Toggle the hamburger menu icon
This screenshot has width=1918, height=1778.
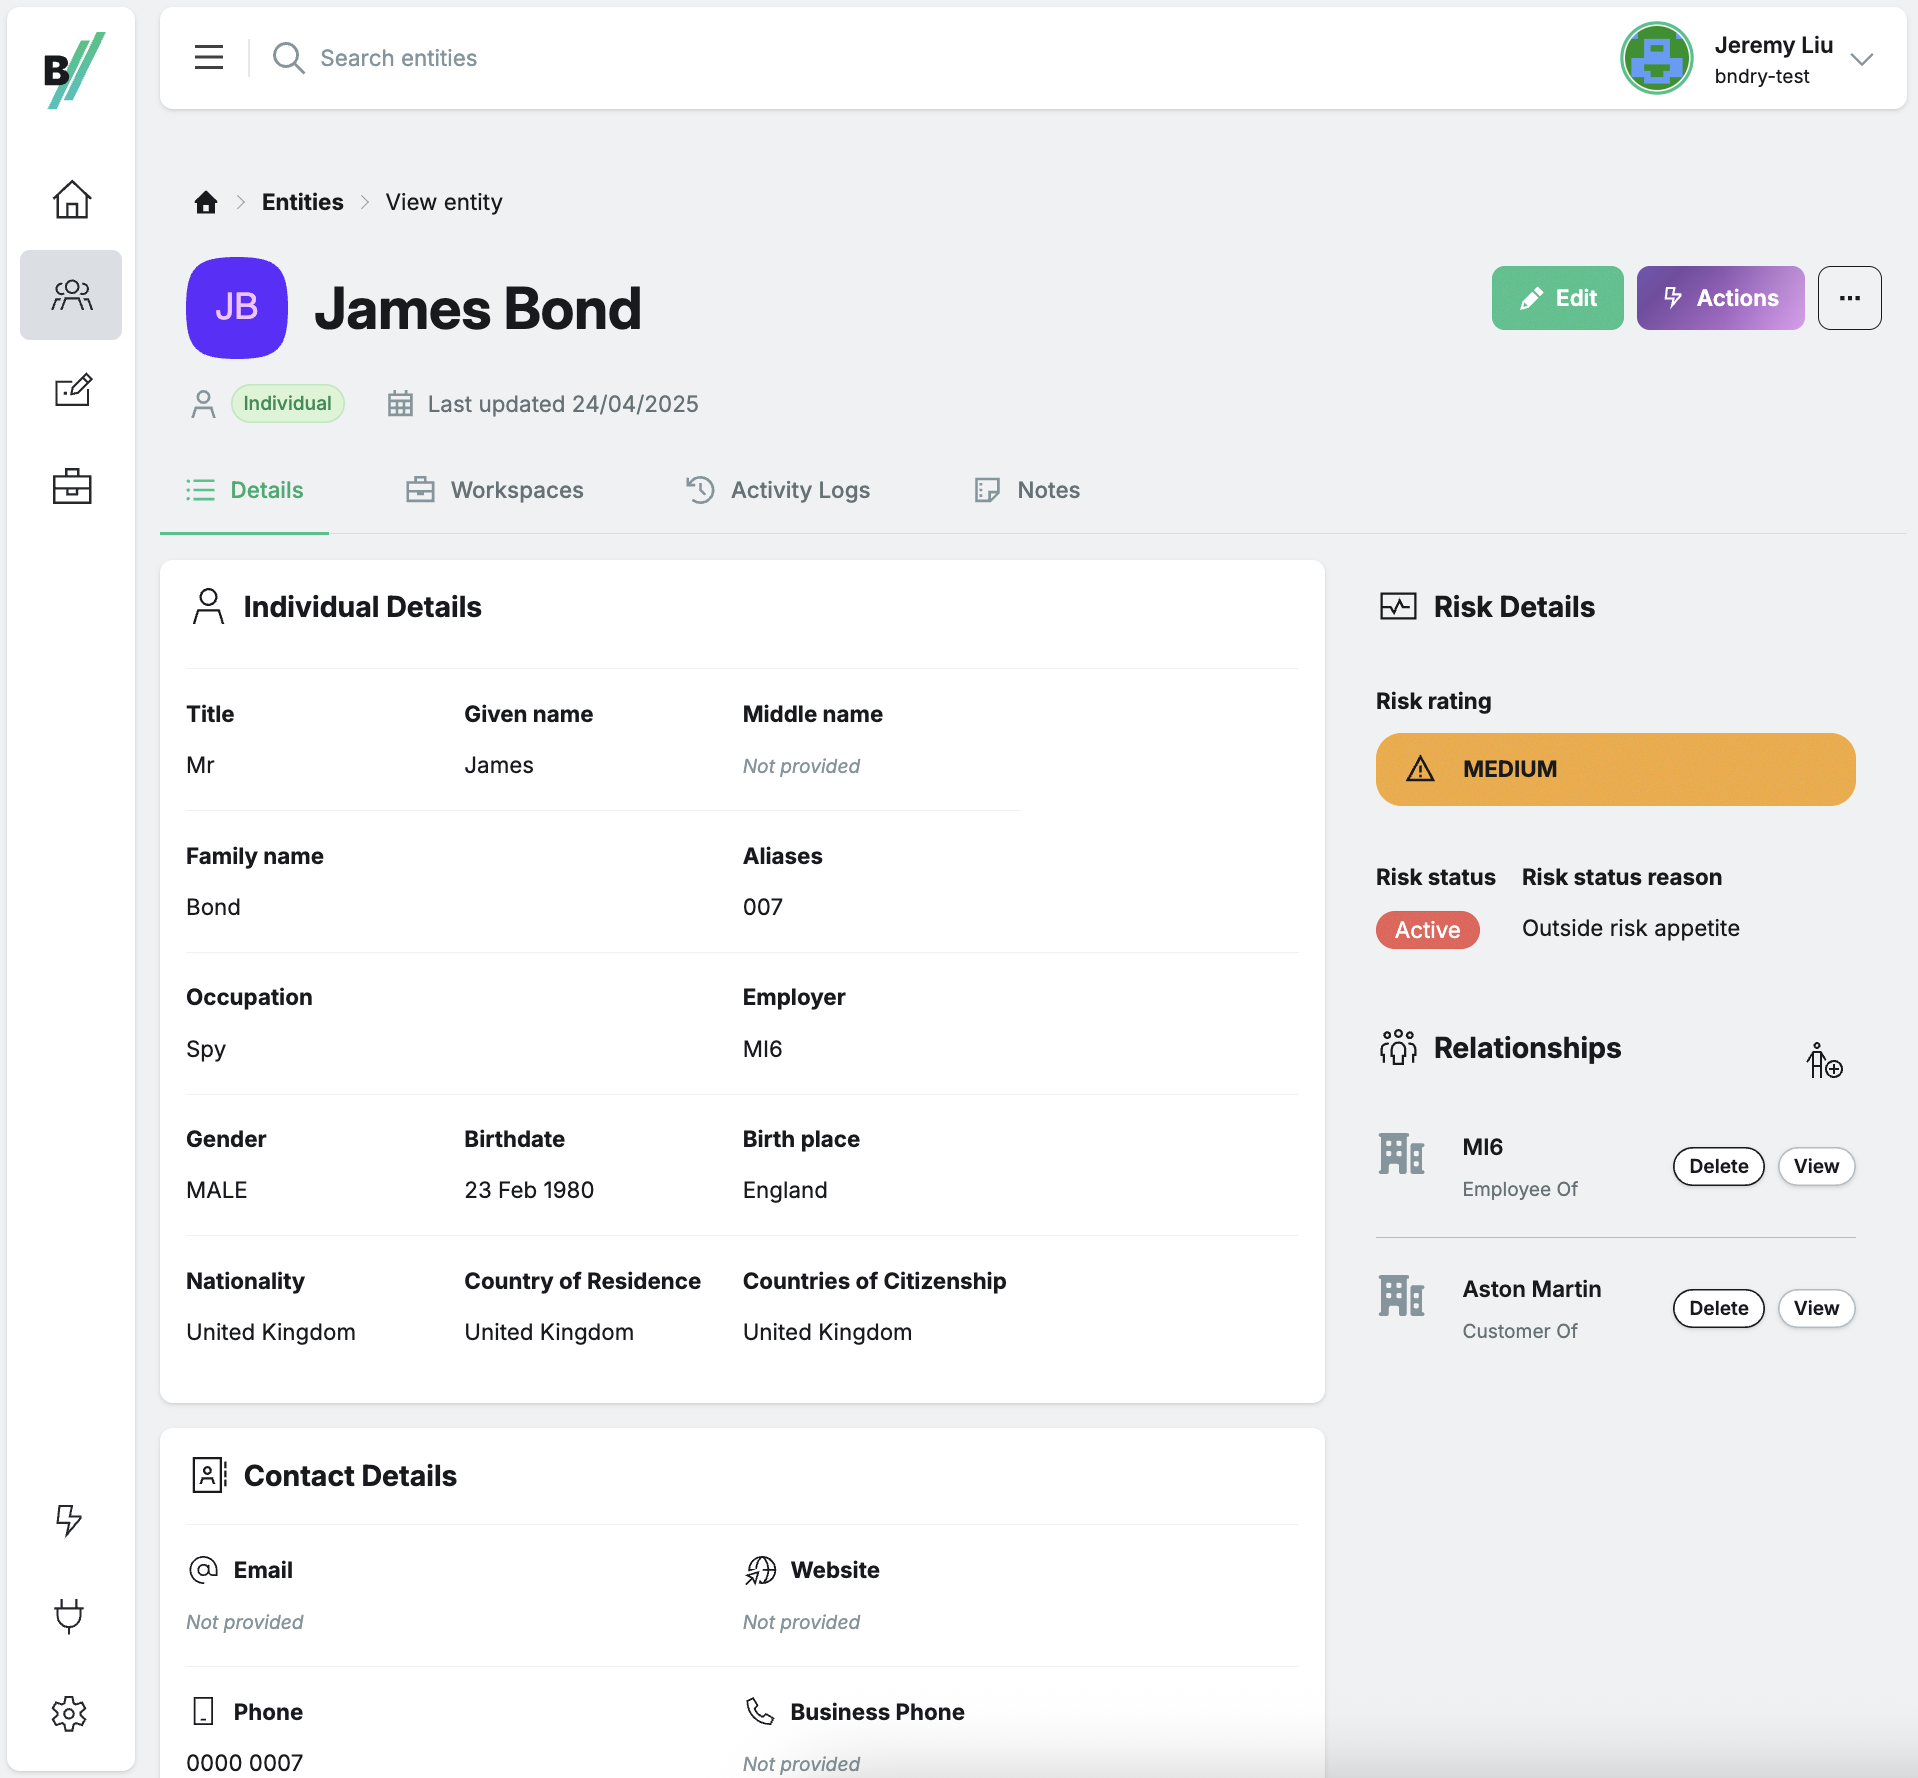point(209,58)
